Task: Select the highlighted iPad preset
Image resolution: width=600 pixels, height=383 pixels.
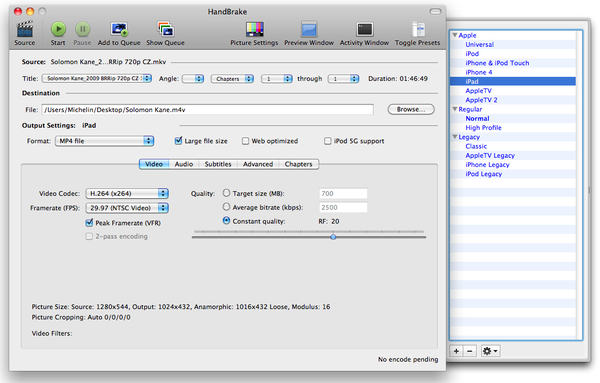Action: click(513, 81)
